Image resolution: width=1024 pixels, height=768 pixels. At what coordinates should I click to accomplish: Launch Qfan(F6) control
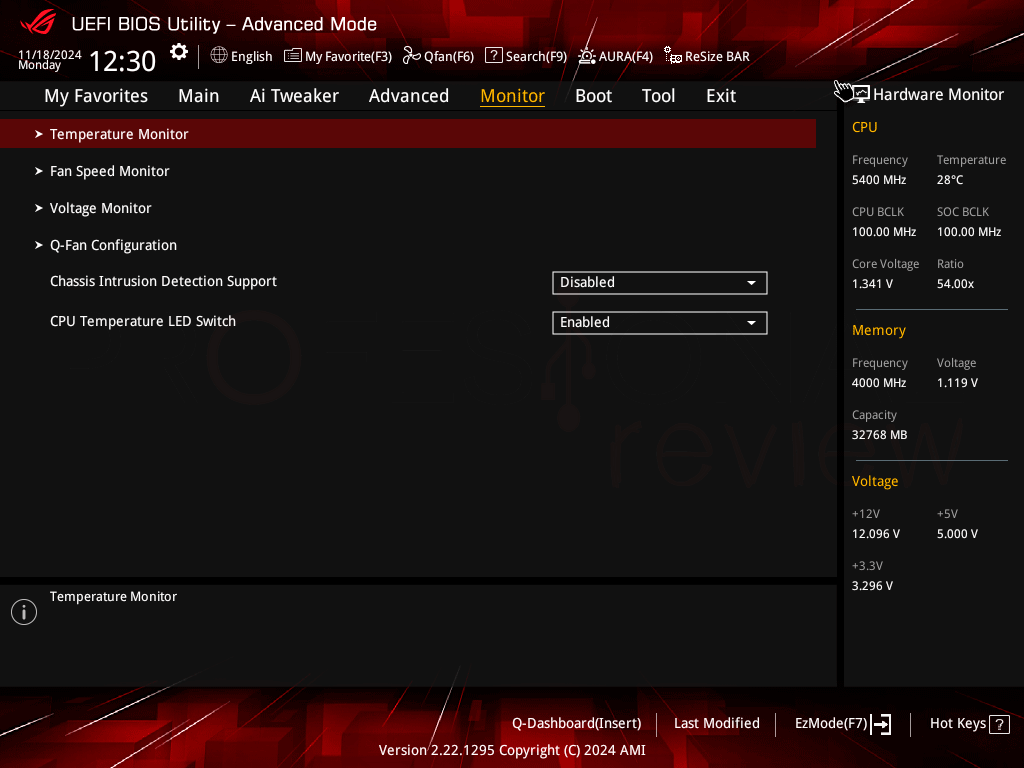tap(438, 56)
